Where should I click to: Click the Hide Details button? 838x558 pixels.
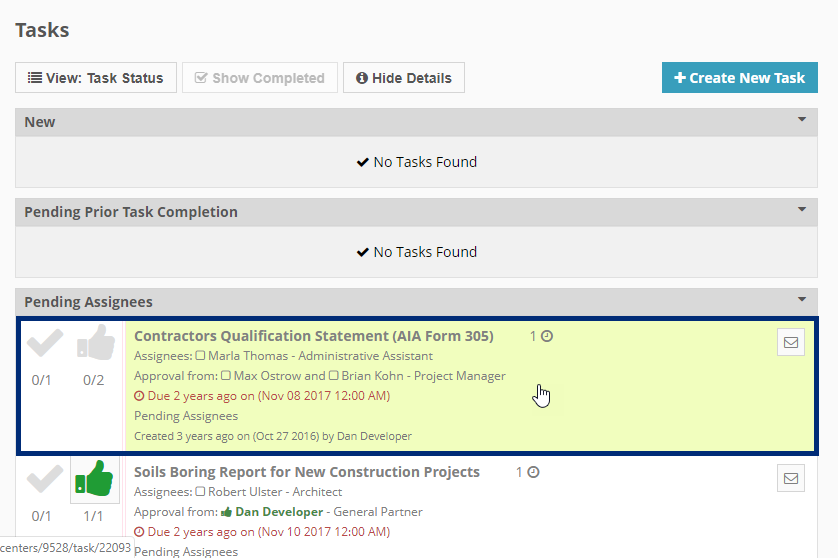click(404, 78)
